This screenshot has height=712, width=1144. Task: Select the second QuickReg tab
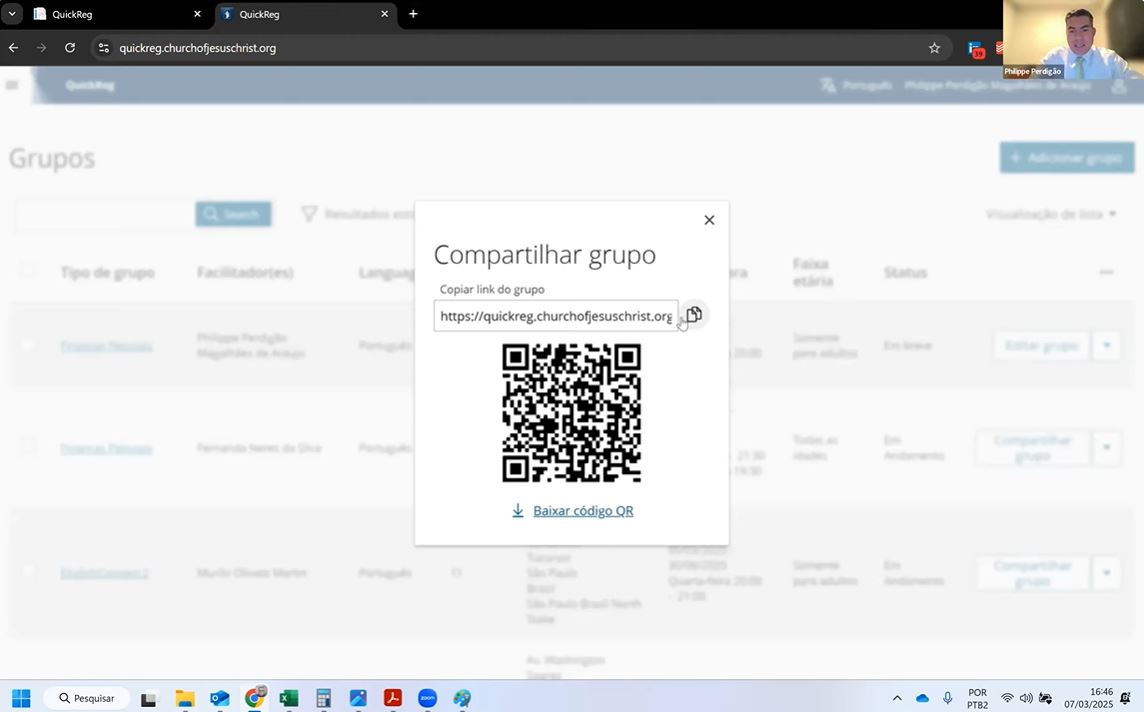click(x=306, y=14)
